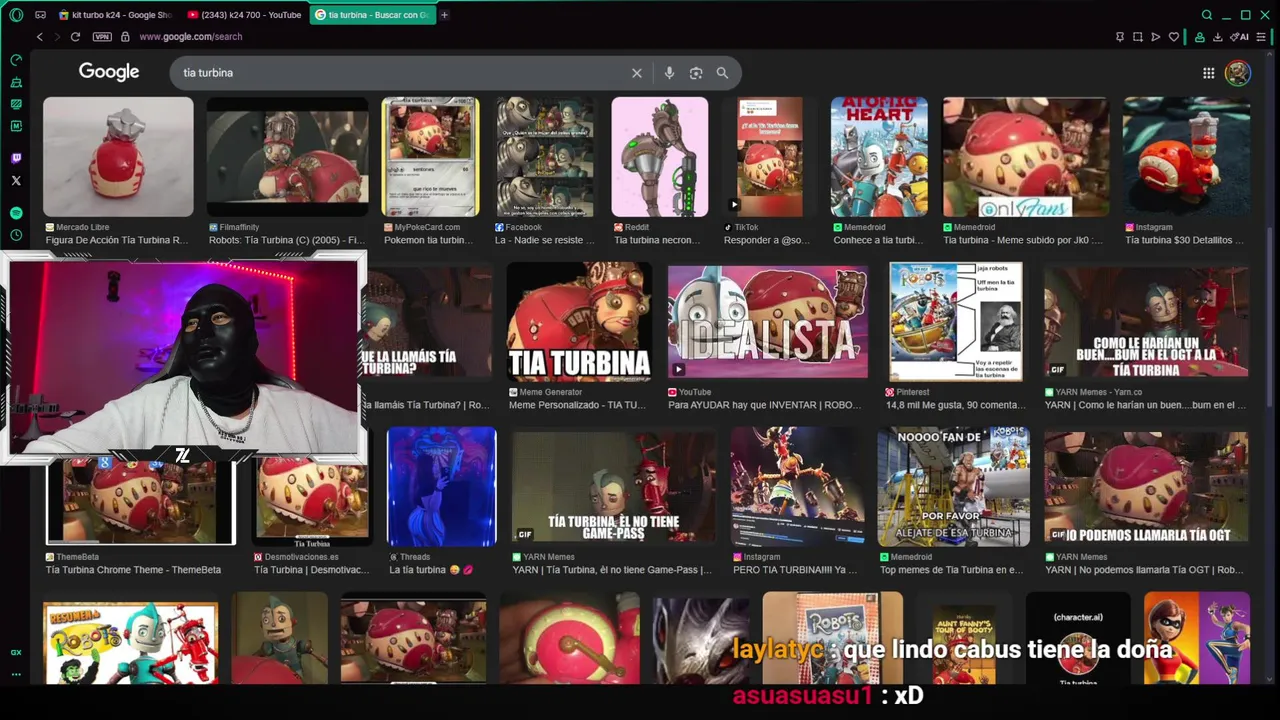Screen dimensions: 1280x720
Task: Open the TIA TURBINA Meme Generator image
Action: [x=579, y=323]
